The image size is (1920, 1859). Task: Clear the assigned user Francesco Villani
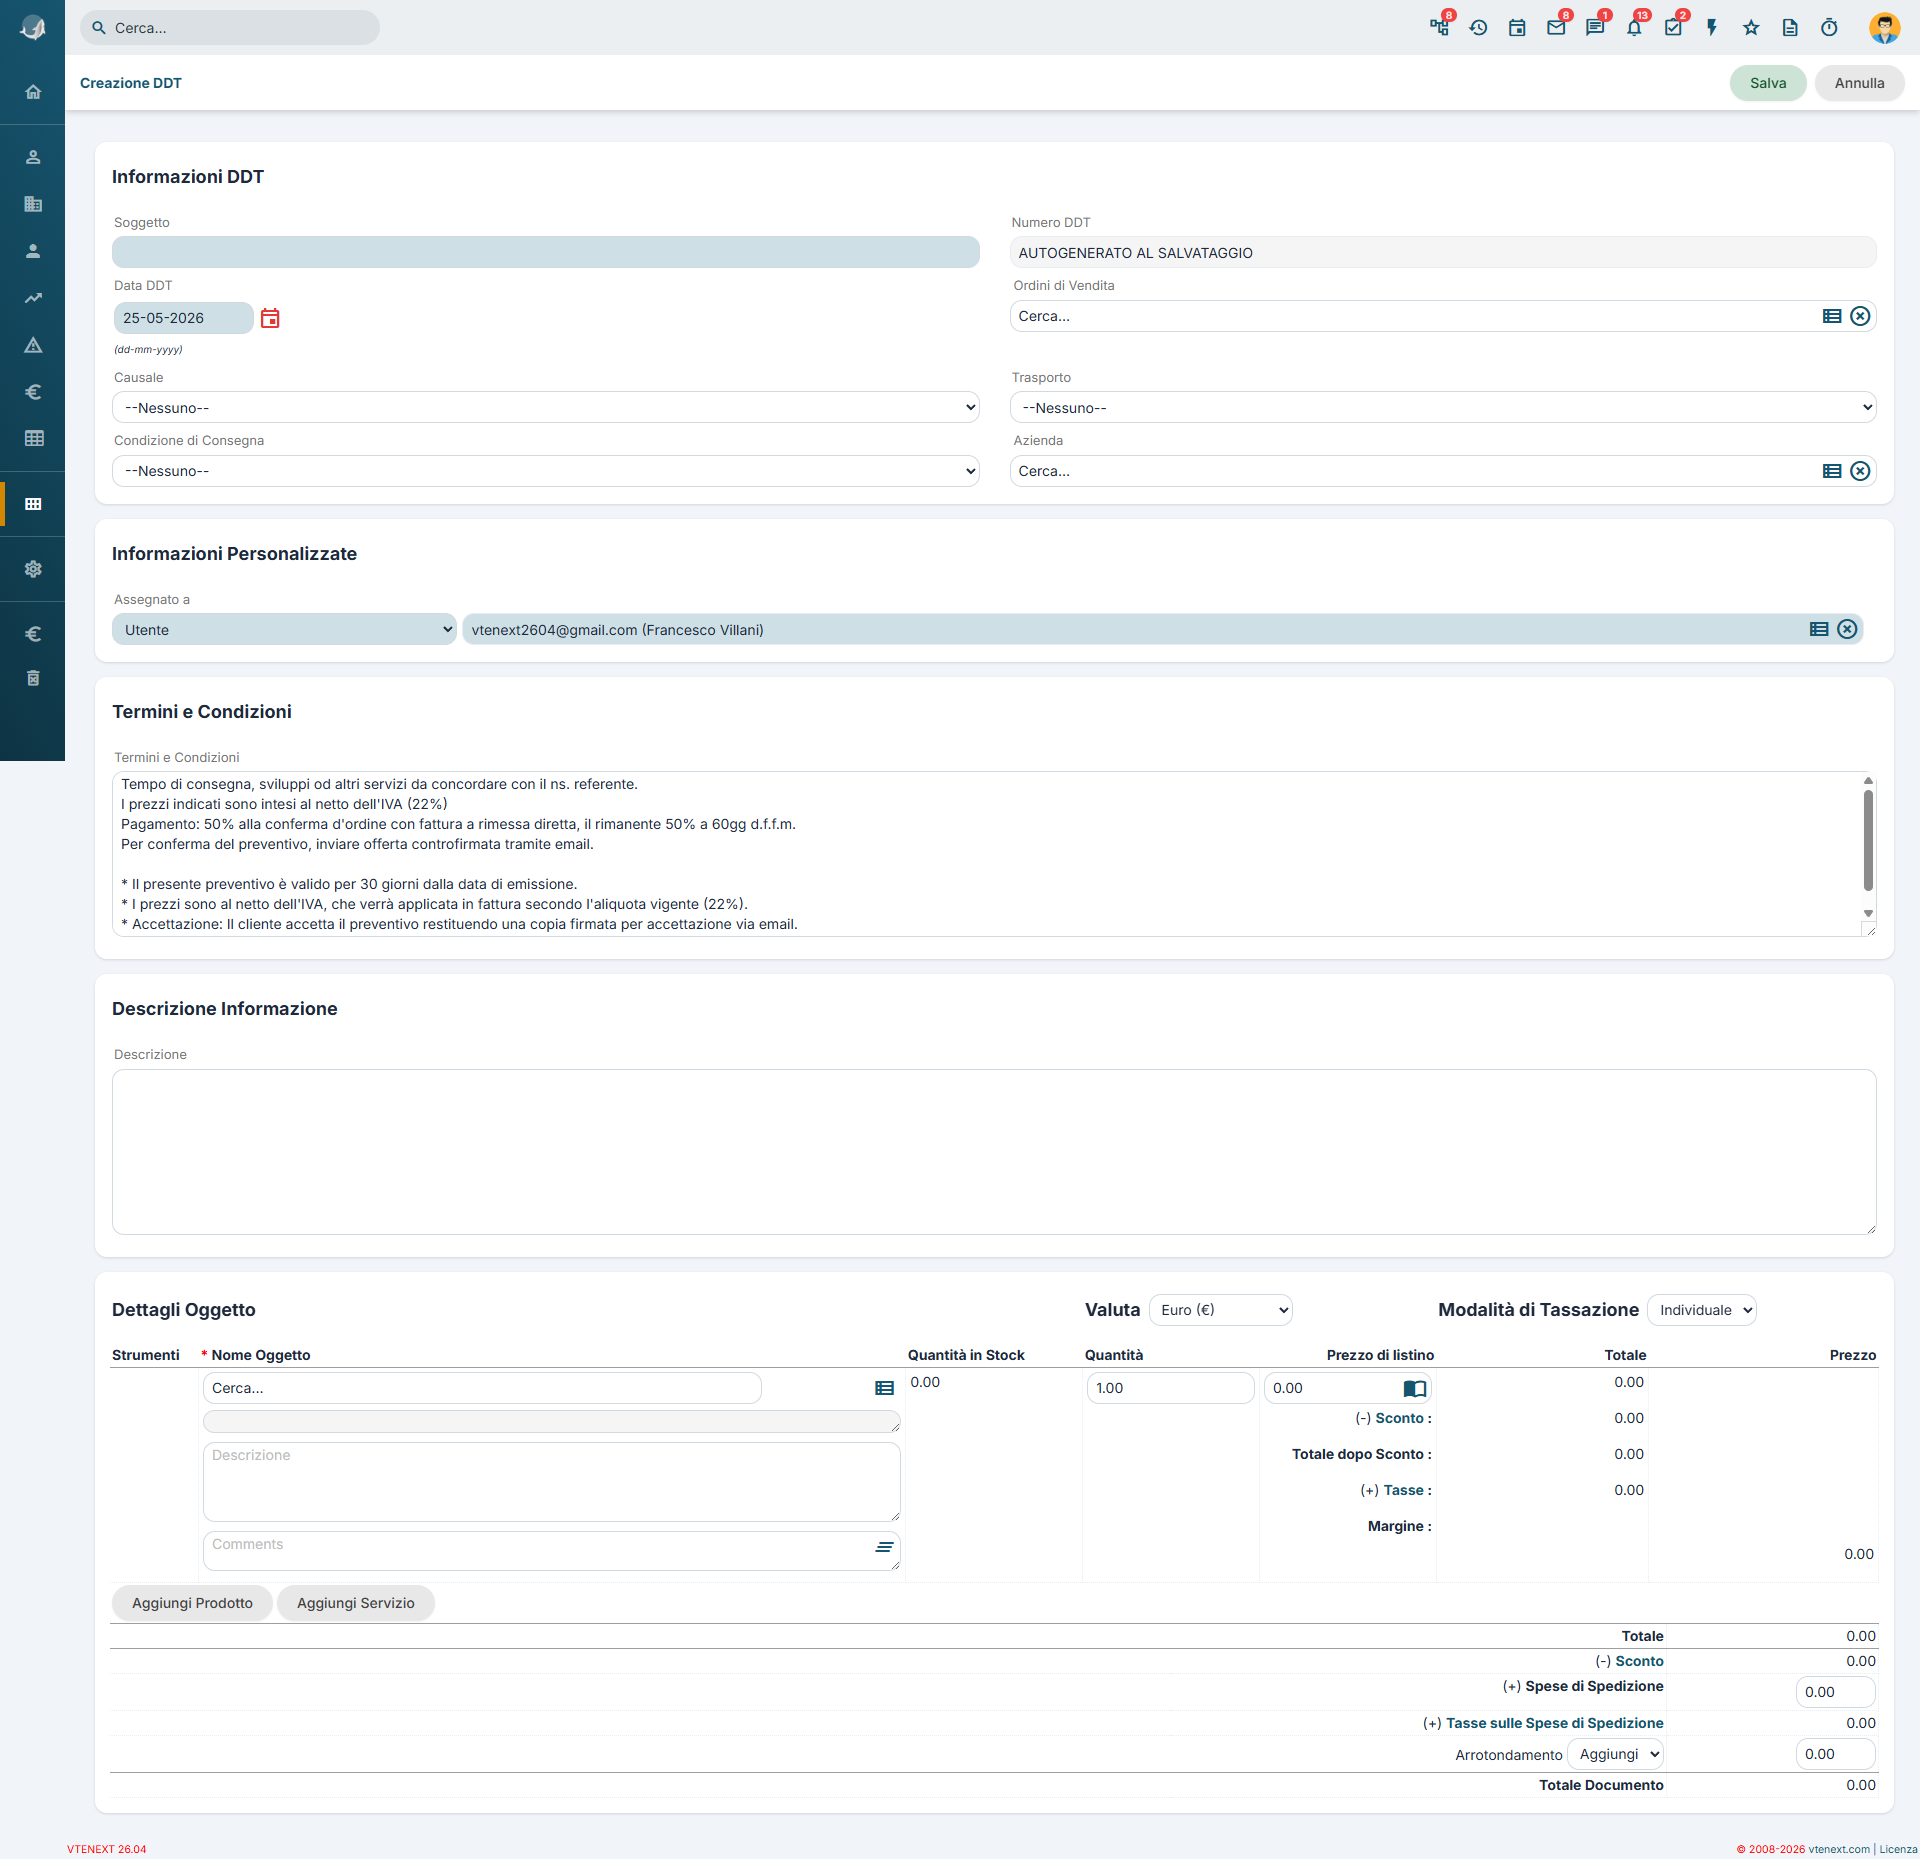[1847, 629]
